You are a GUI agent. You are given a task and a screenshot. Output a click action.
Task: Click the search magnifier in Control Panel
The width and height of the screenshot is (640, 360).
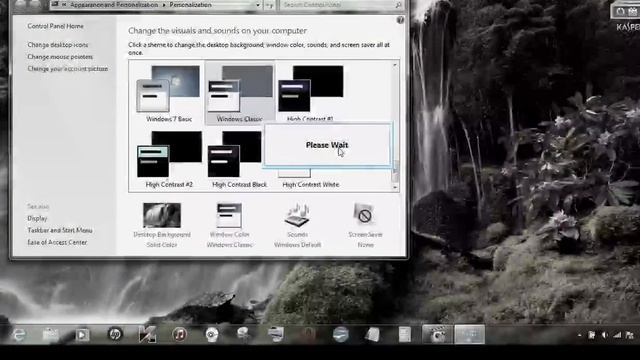click(398, 5)
